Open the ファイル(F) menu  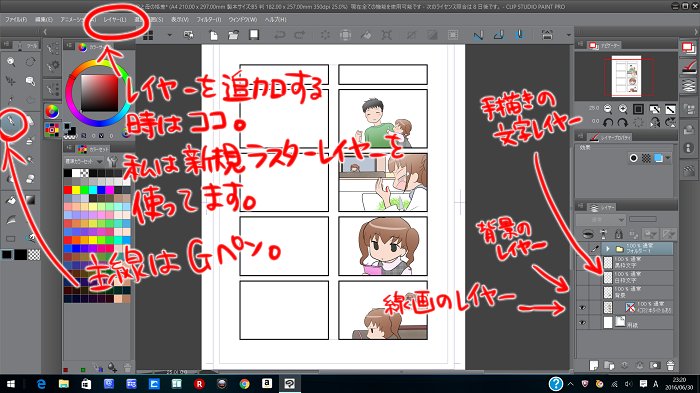16,20
